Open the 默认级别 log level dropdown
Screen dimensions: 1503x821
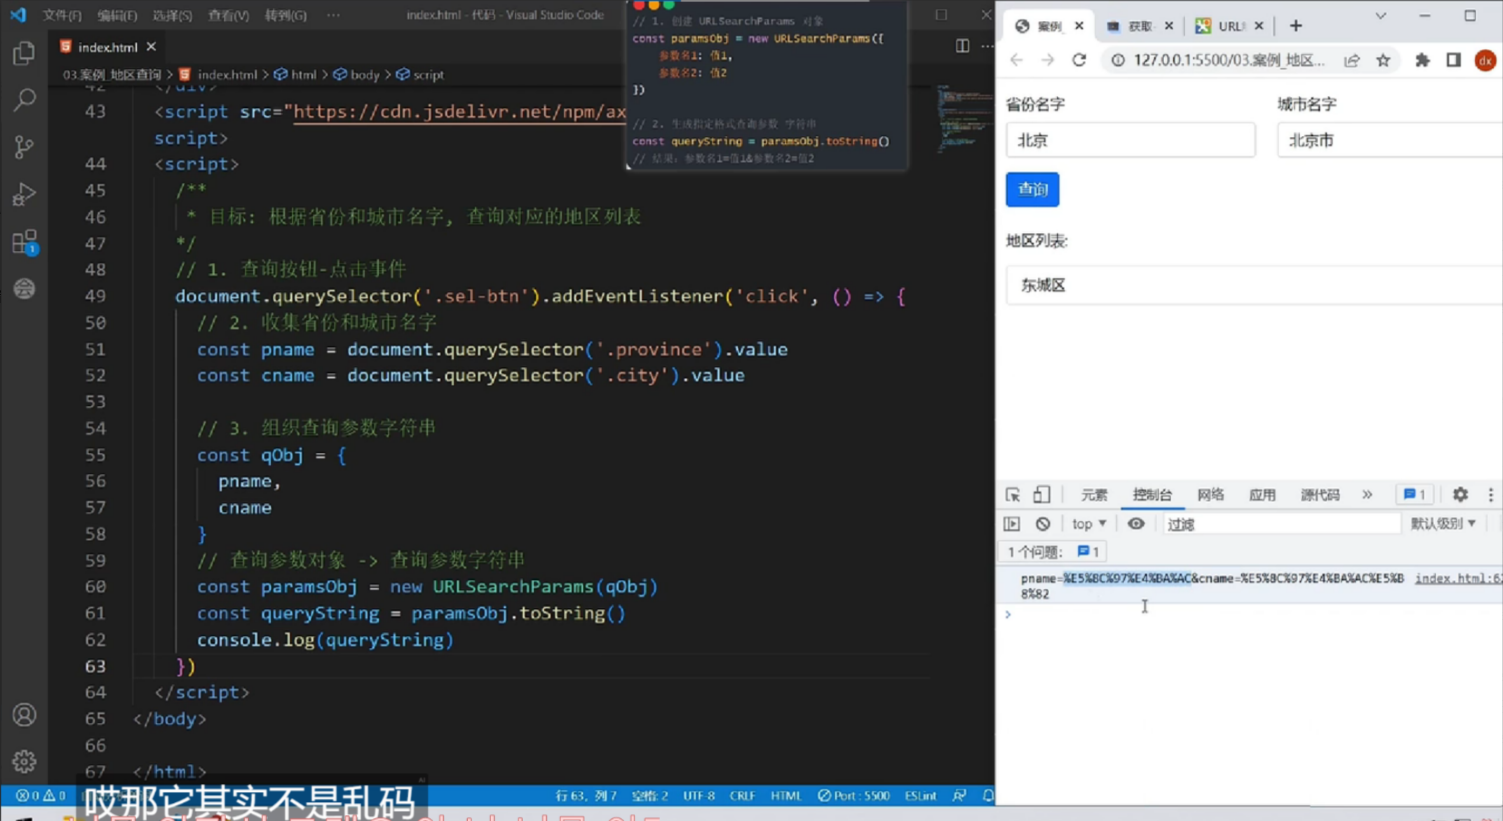1443,523
